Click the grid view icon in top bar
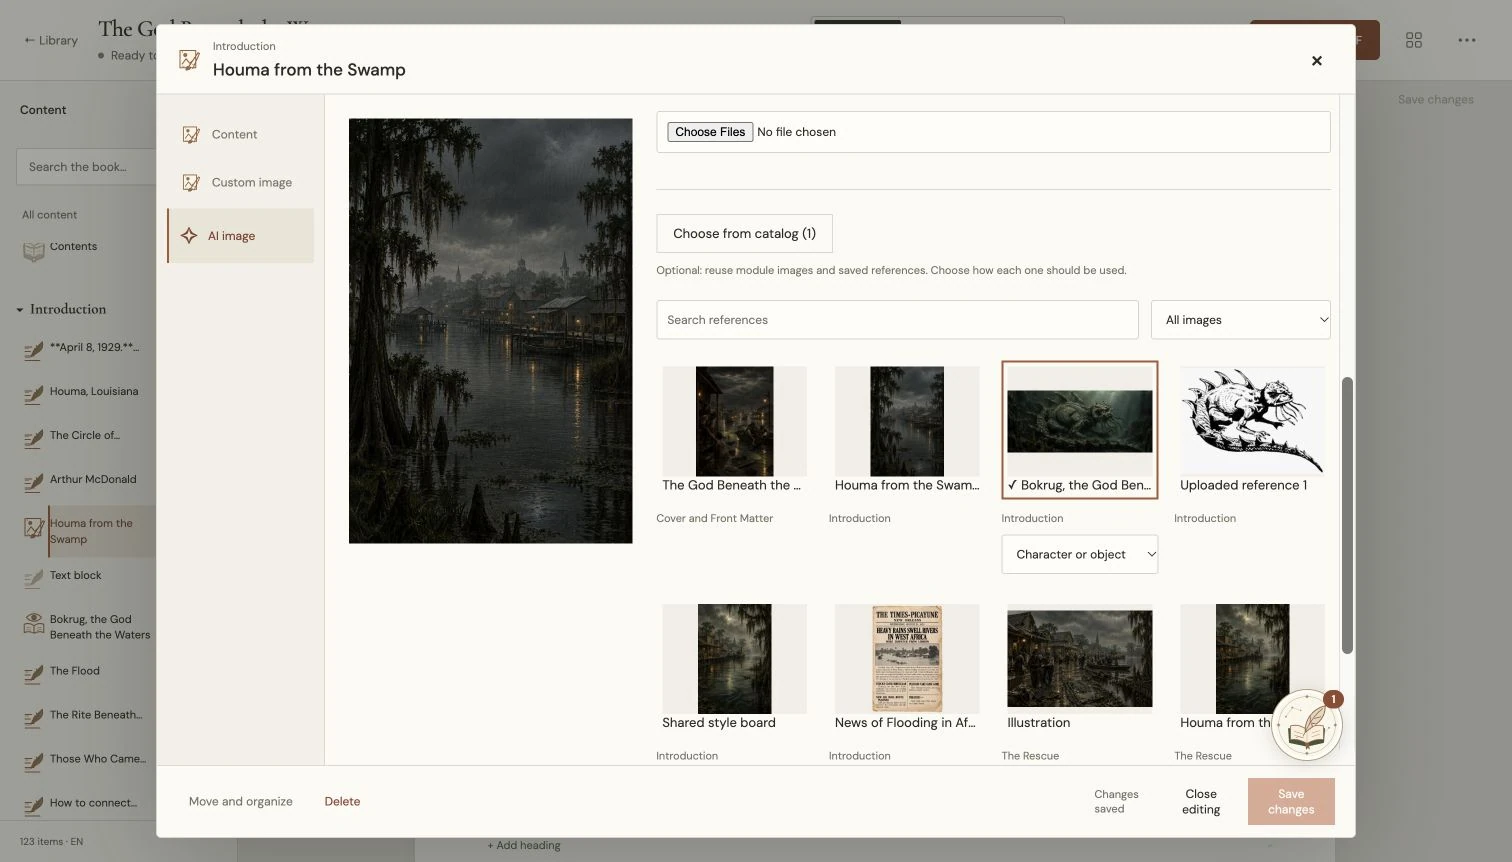The image size is (1512, 862). (x=1414, y=40)
